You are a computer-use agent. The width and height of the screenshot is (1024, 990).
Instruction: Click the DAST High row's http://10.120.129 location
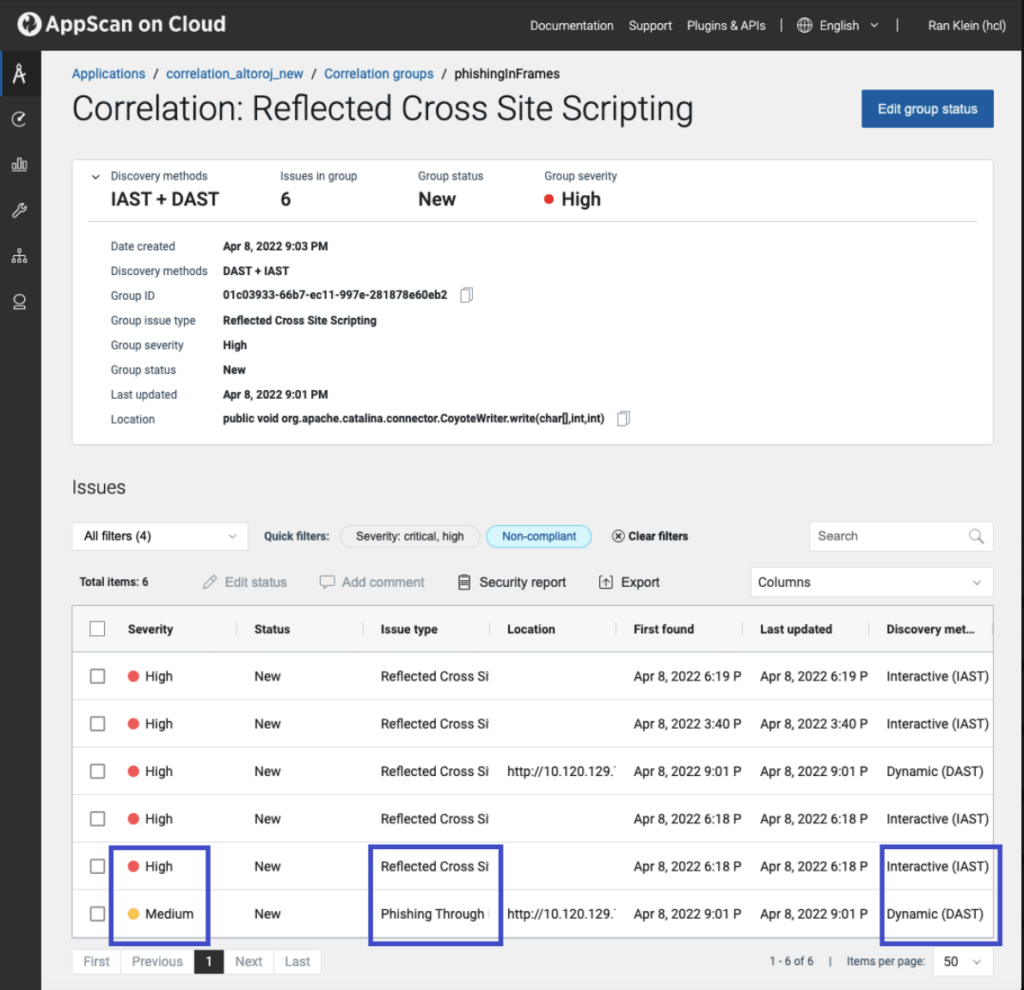(560, 771)
